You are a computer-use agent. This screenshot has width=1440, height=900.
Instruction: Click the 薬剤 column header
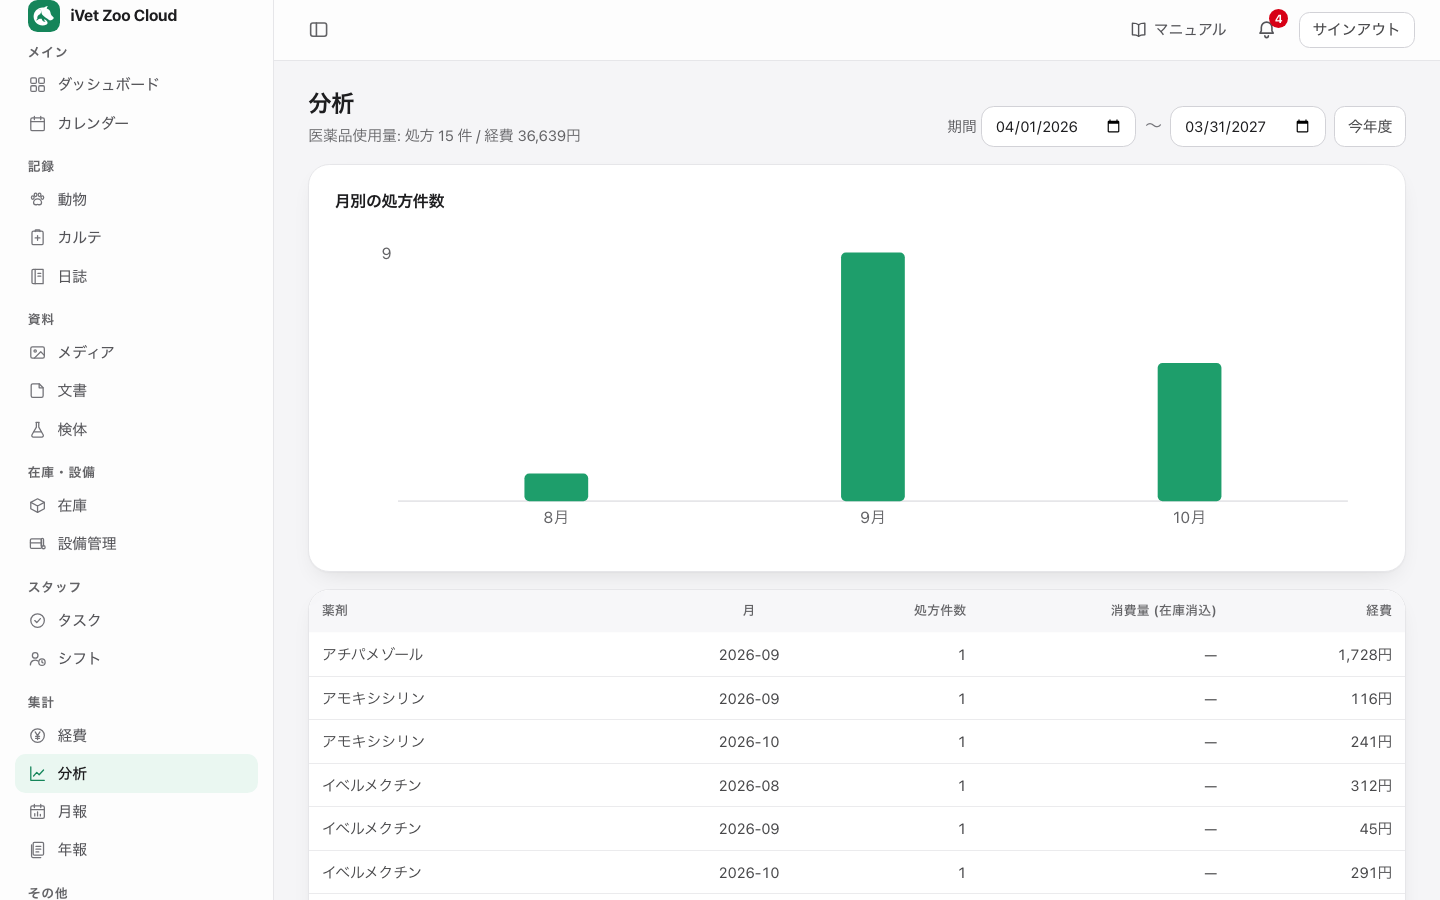(335, 611)
